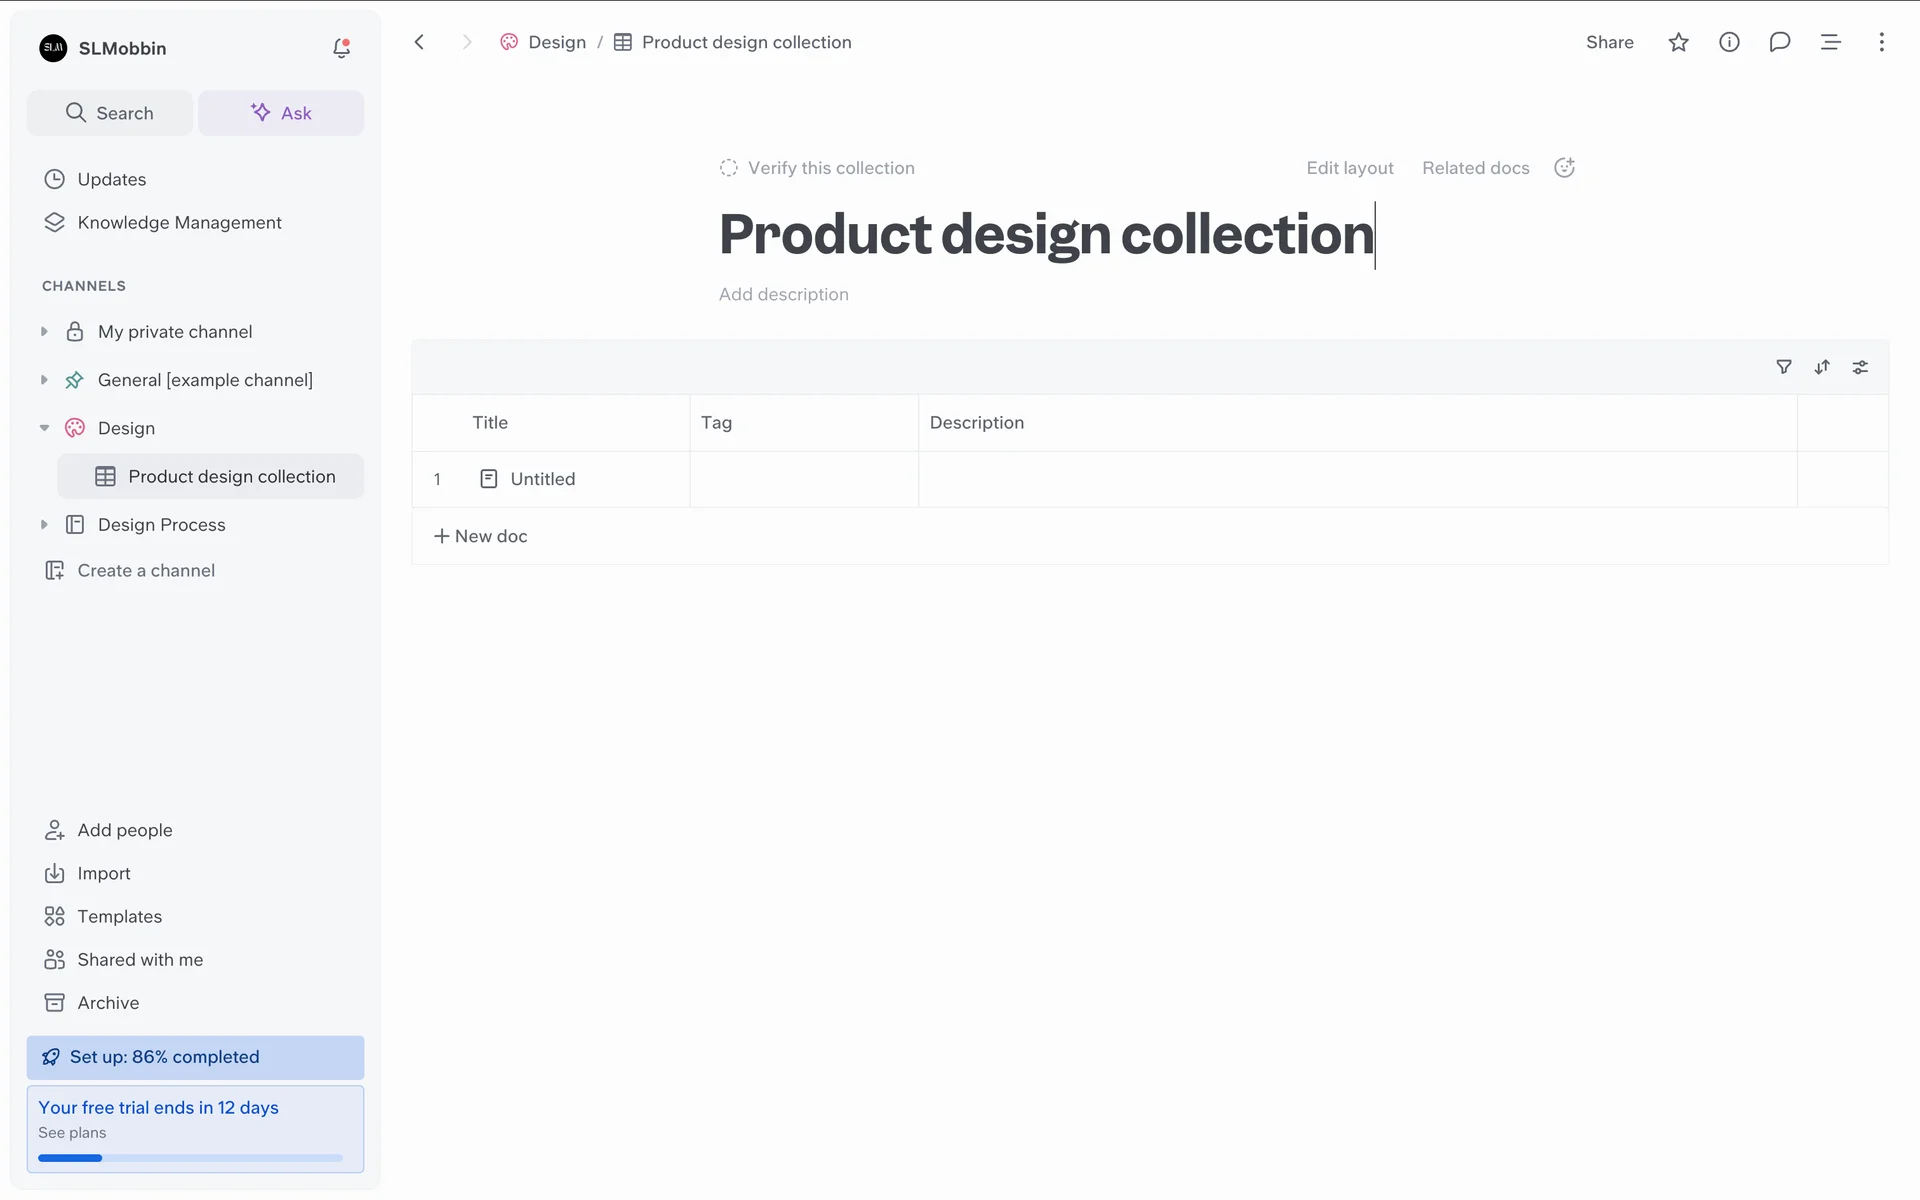Image resolution: width=1920 pixels, height=1200 pixels.
Task: Toggle Verify this collection
Action: (x=817, y=168)
